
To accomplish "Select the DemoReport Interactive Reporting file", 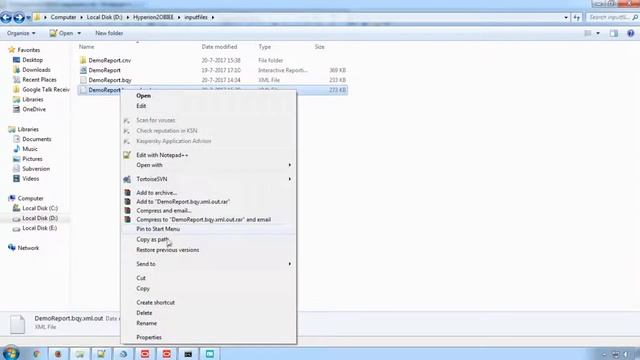I will tap(104, 70).
